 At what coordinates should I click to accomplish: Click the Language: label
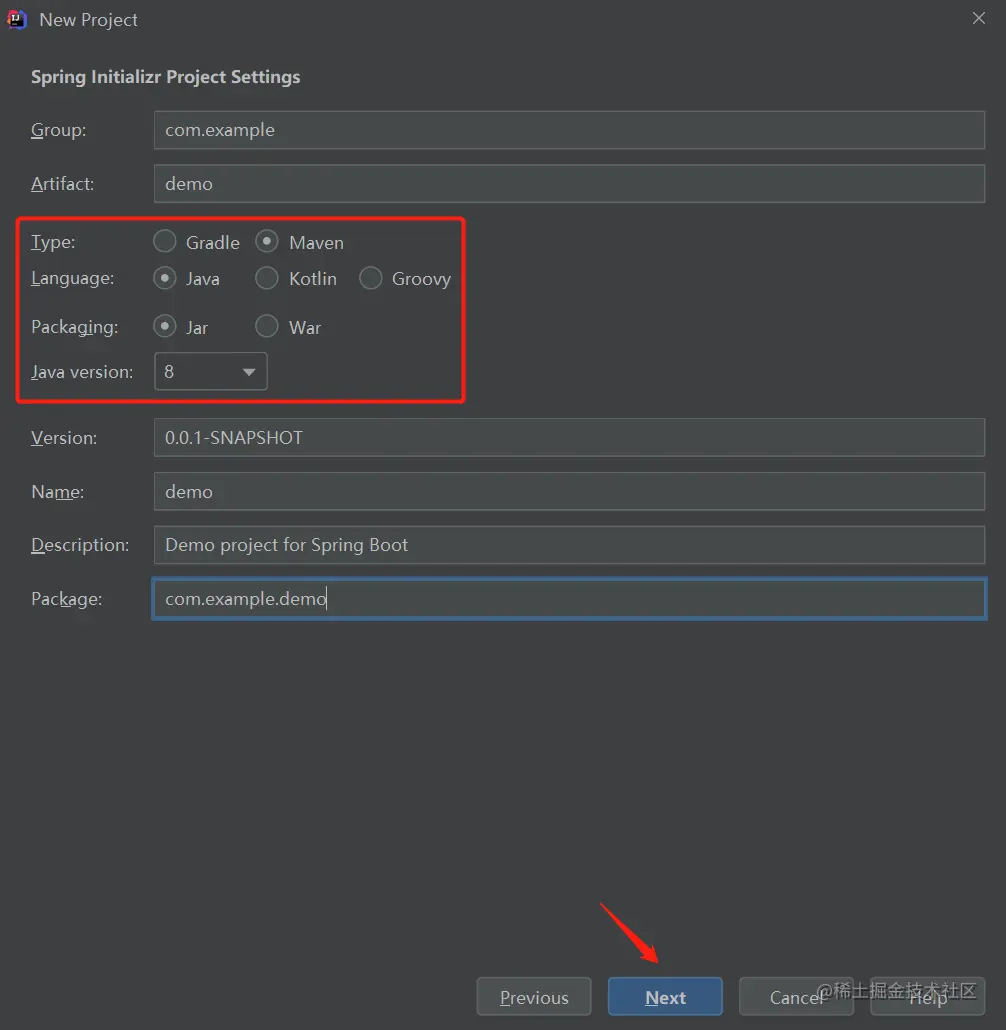(72, 279)
